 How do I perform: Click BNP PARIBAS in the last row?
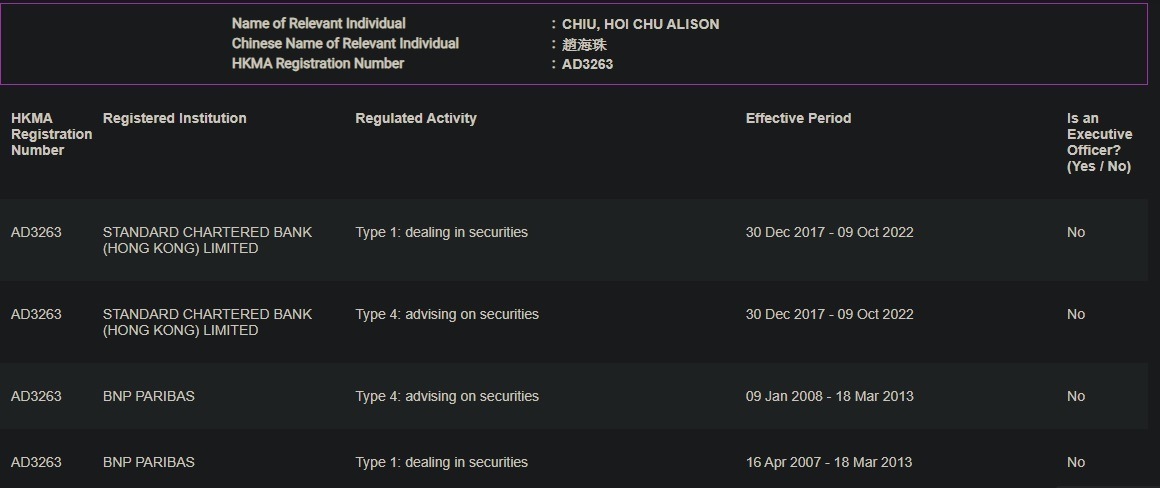click(149, 462)
